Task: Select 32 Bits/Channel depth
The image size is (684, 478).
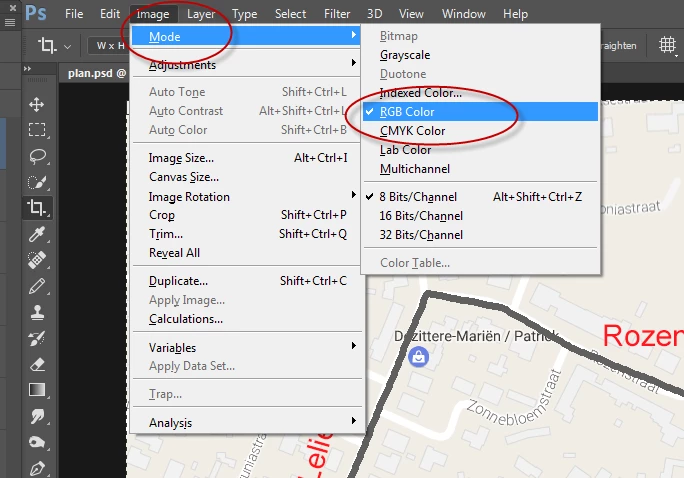Action: pyautogui.click(x=480, y=235)
